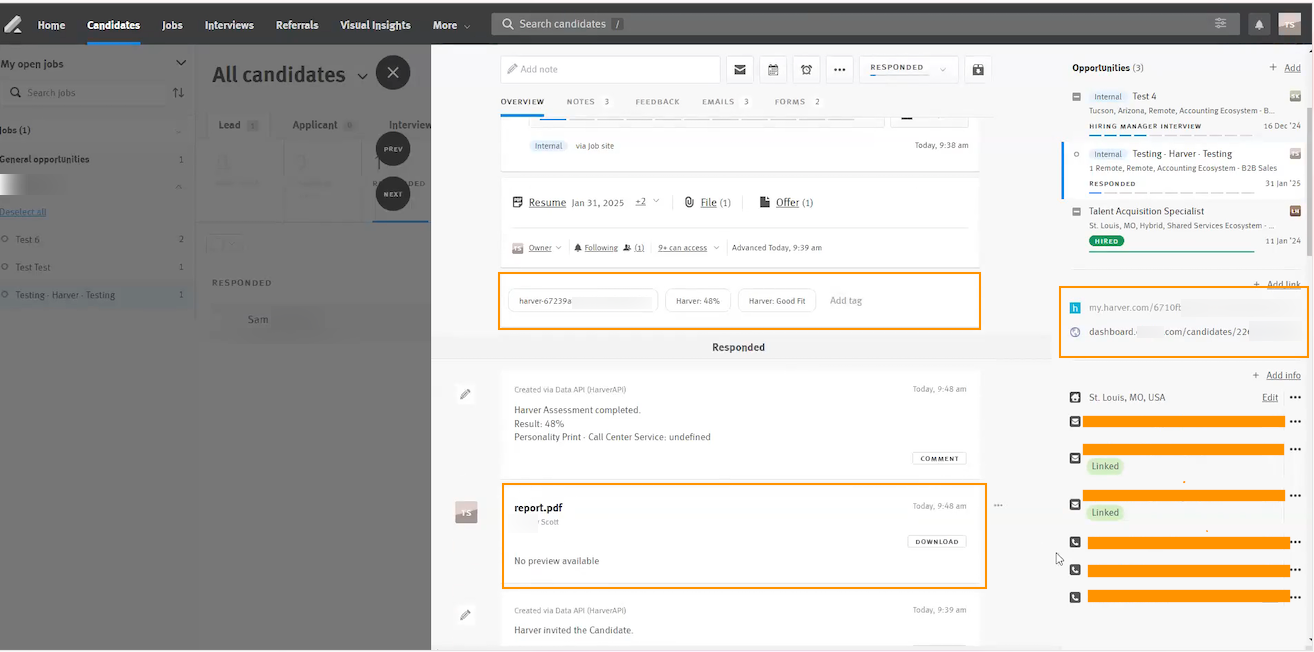The width and height of the screenshot is (1314, 652).
Task: Click the Add tag field
Action: [846, 300]
